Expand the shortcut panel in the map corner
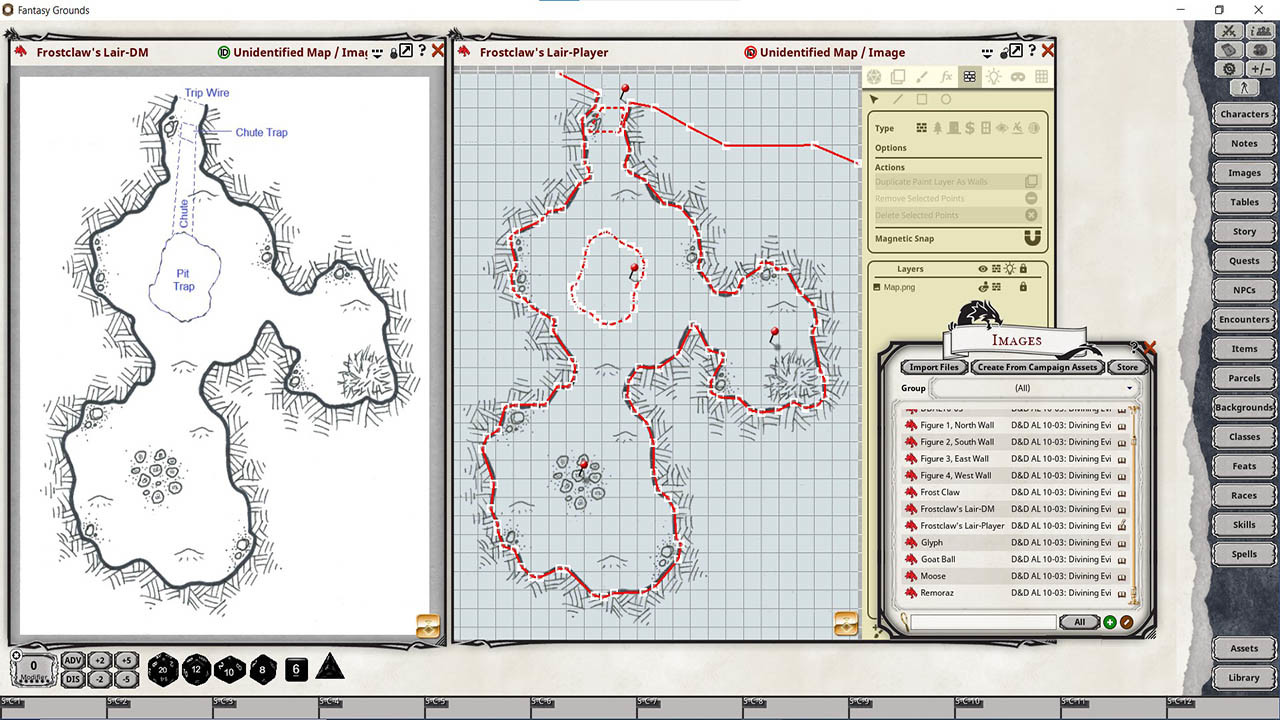The height and width of the screenshot is (720, 1280). [x=845, y=624]
